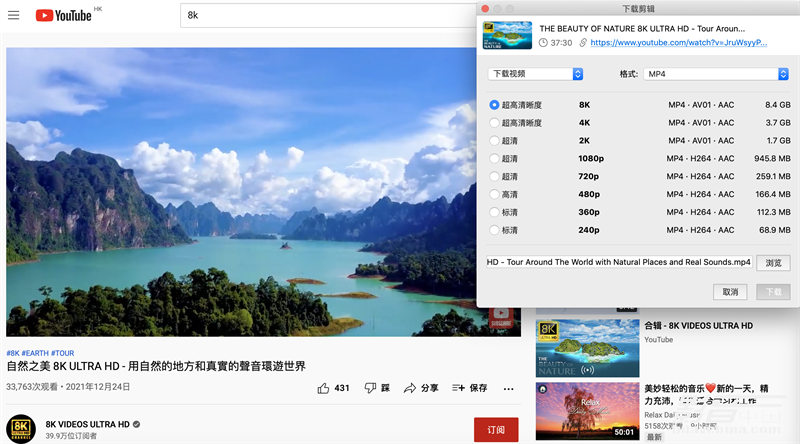Click the 39.9万位订阅者 subscriber count

tap(71, 436)
